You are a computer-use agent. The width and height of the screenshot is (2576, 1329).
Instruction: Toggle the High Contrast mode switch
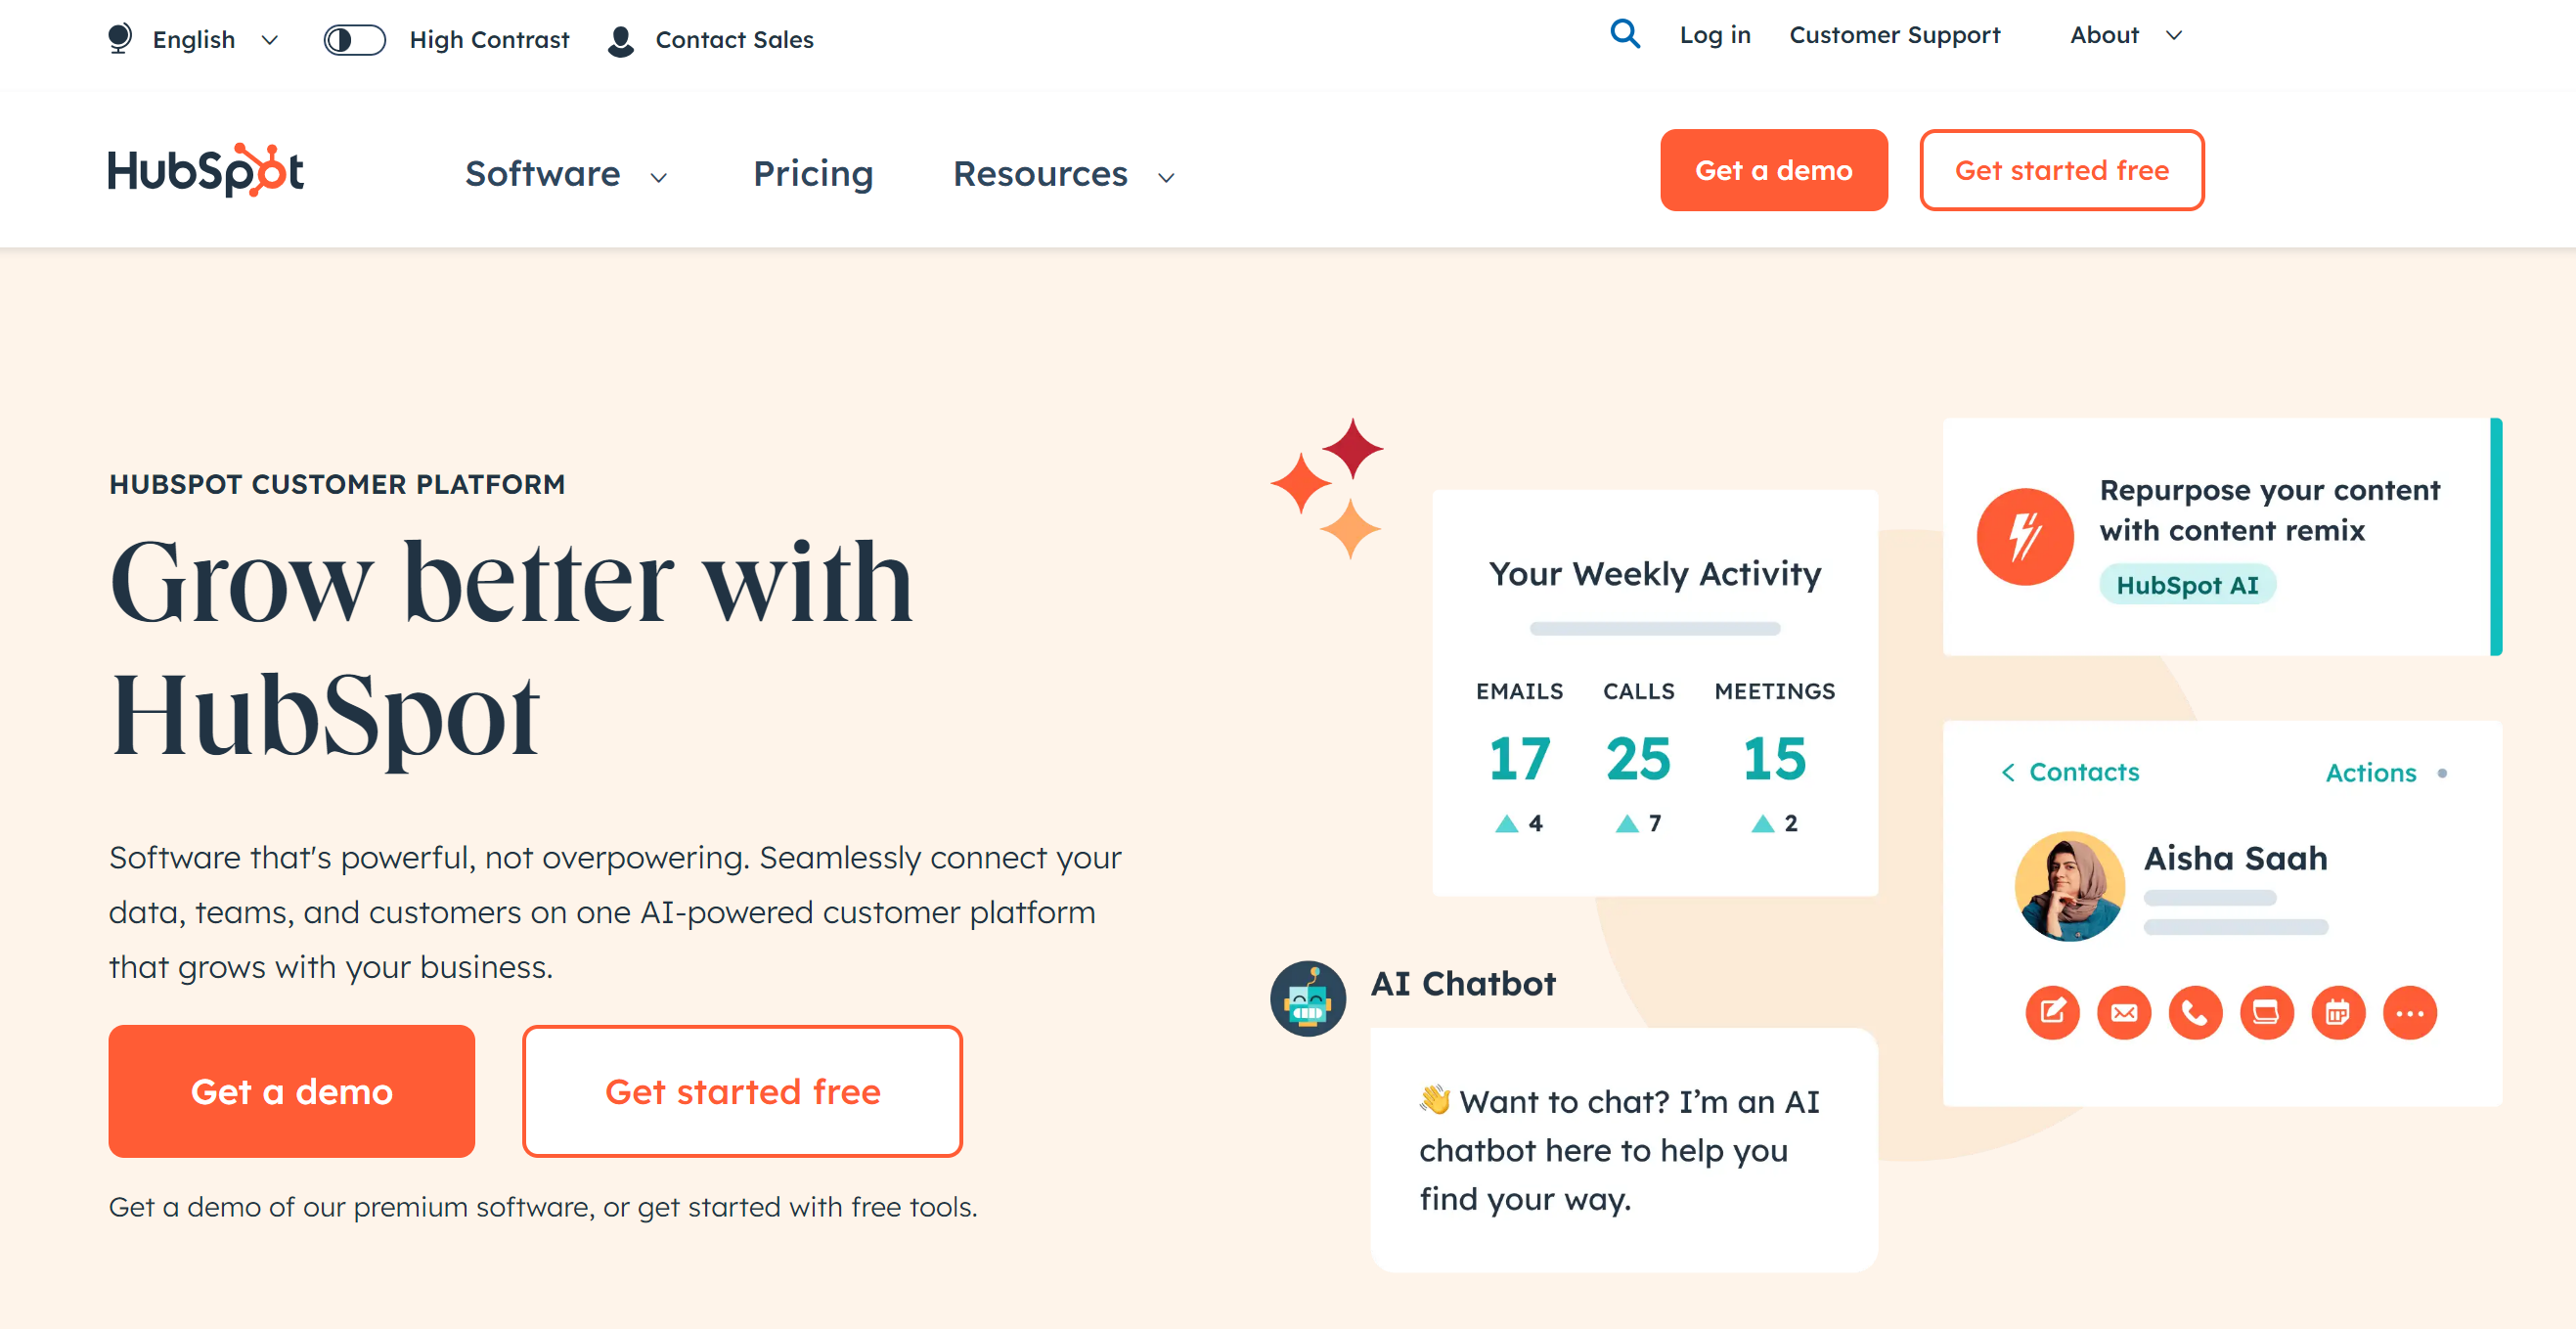click(x=356, y=37)
